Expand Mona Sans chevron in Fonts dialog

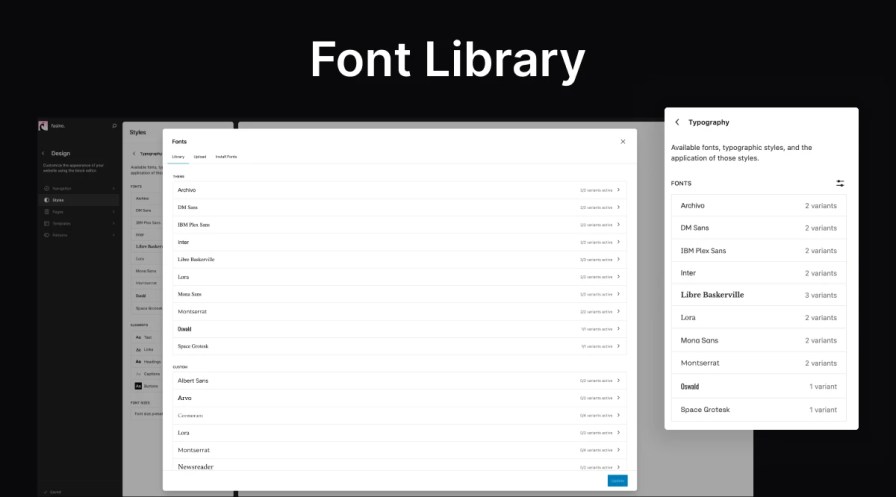618,294
